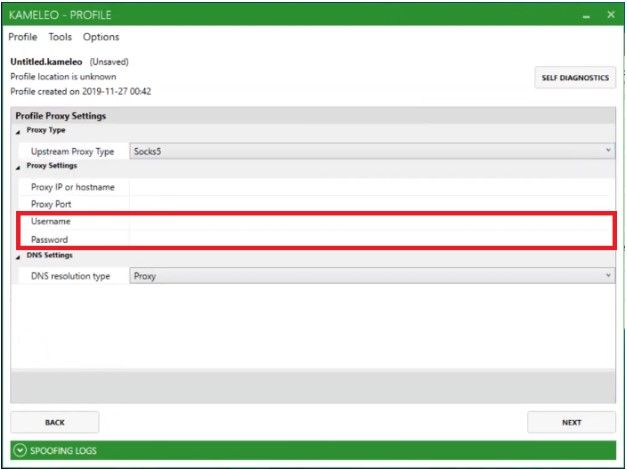The width and height of the screenshot is (627, 470).
Task: Click the Proxy Port input field
Action: 372,204
